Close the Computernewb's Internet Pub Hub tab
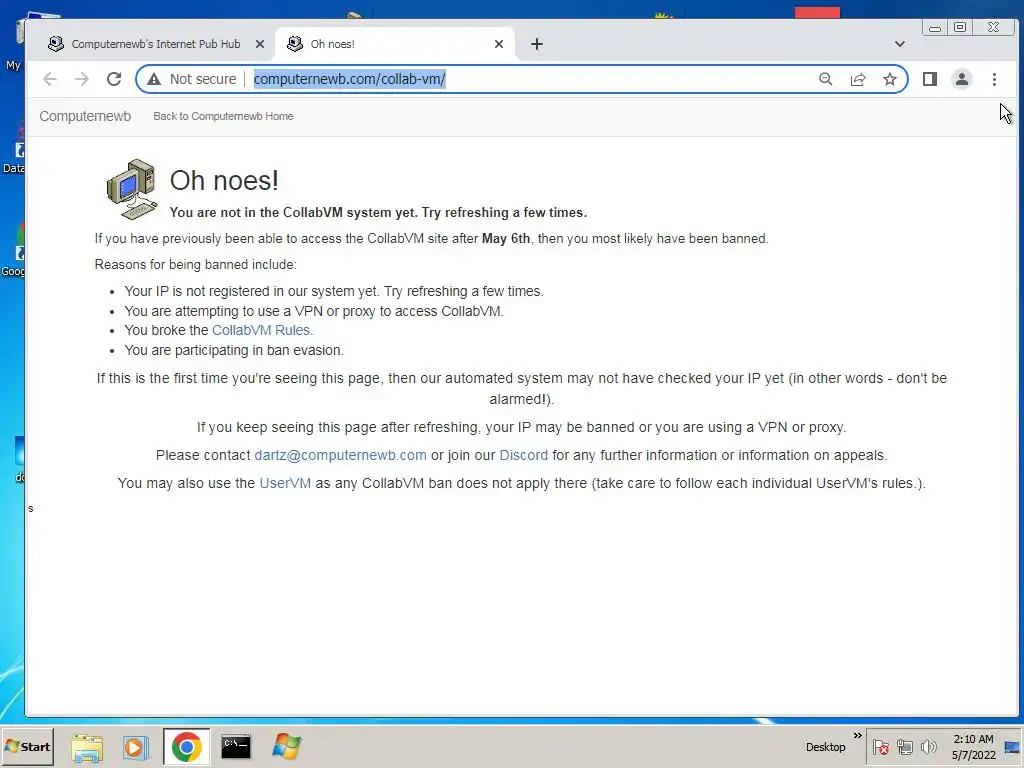Screen dimensions: 1024x768 pyautogui.click(x=260, y=44)
